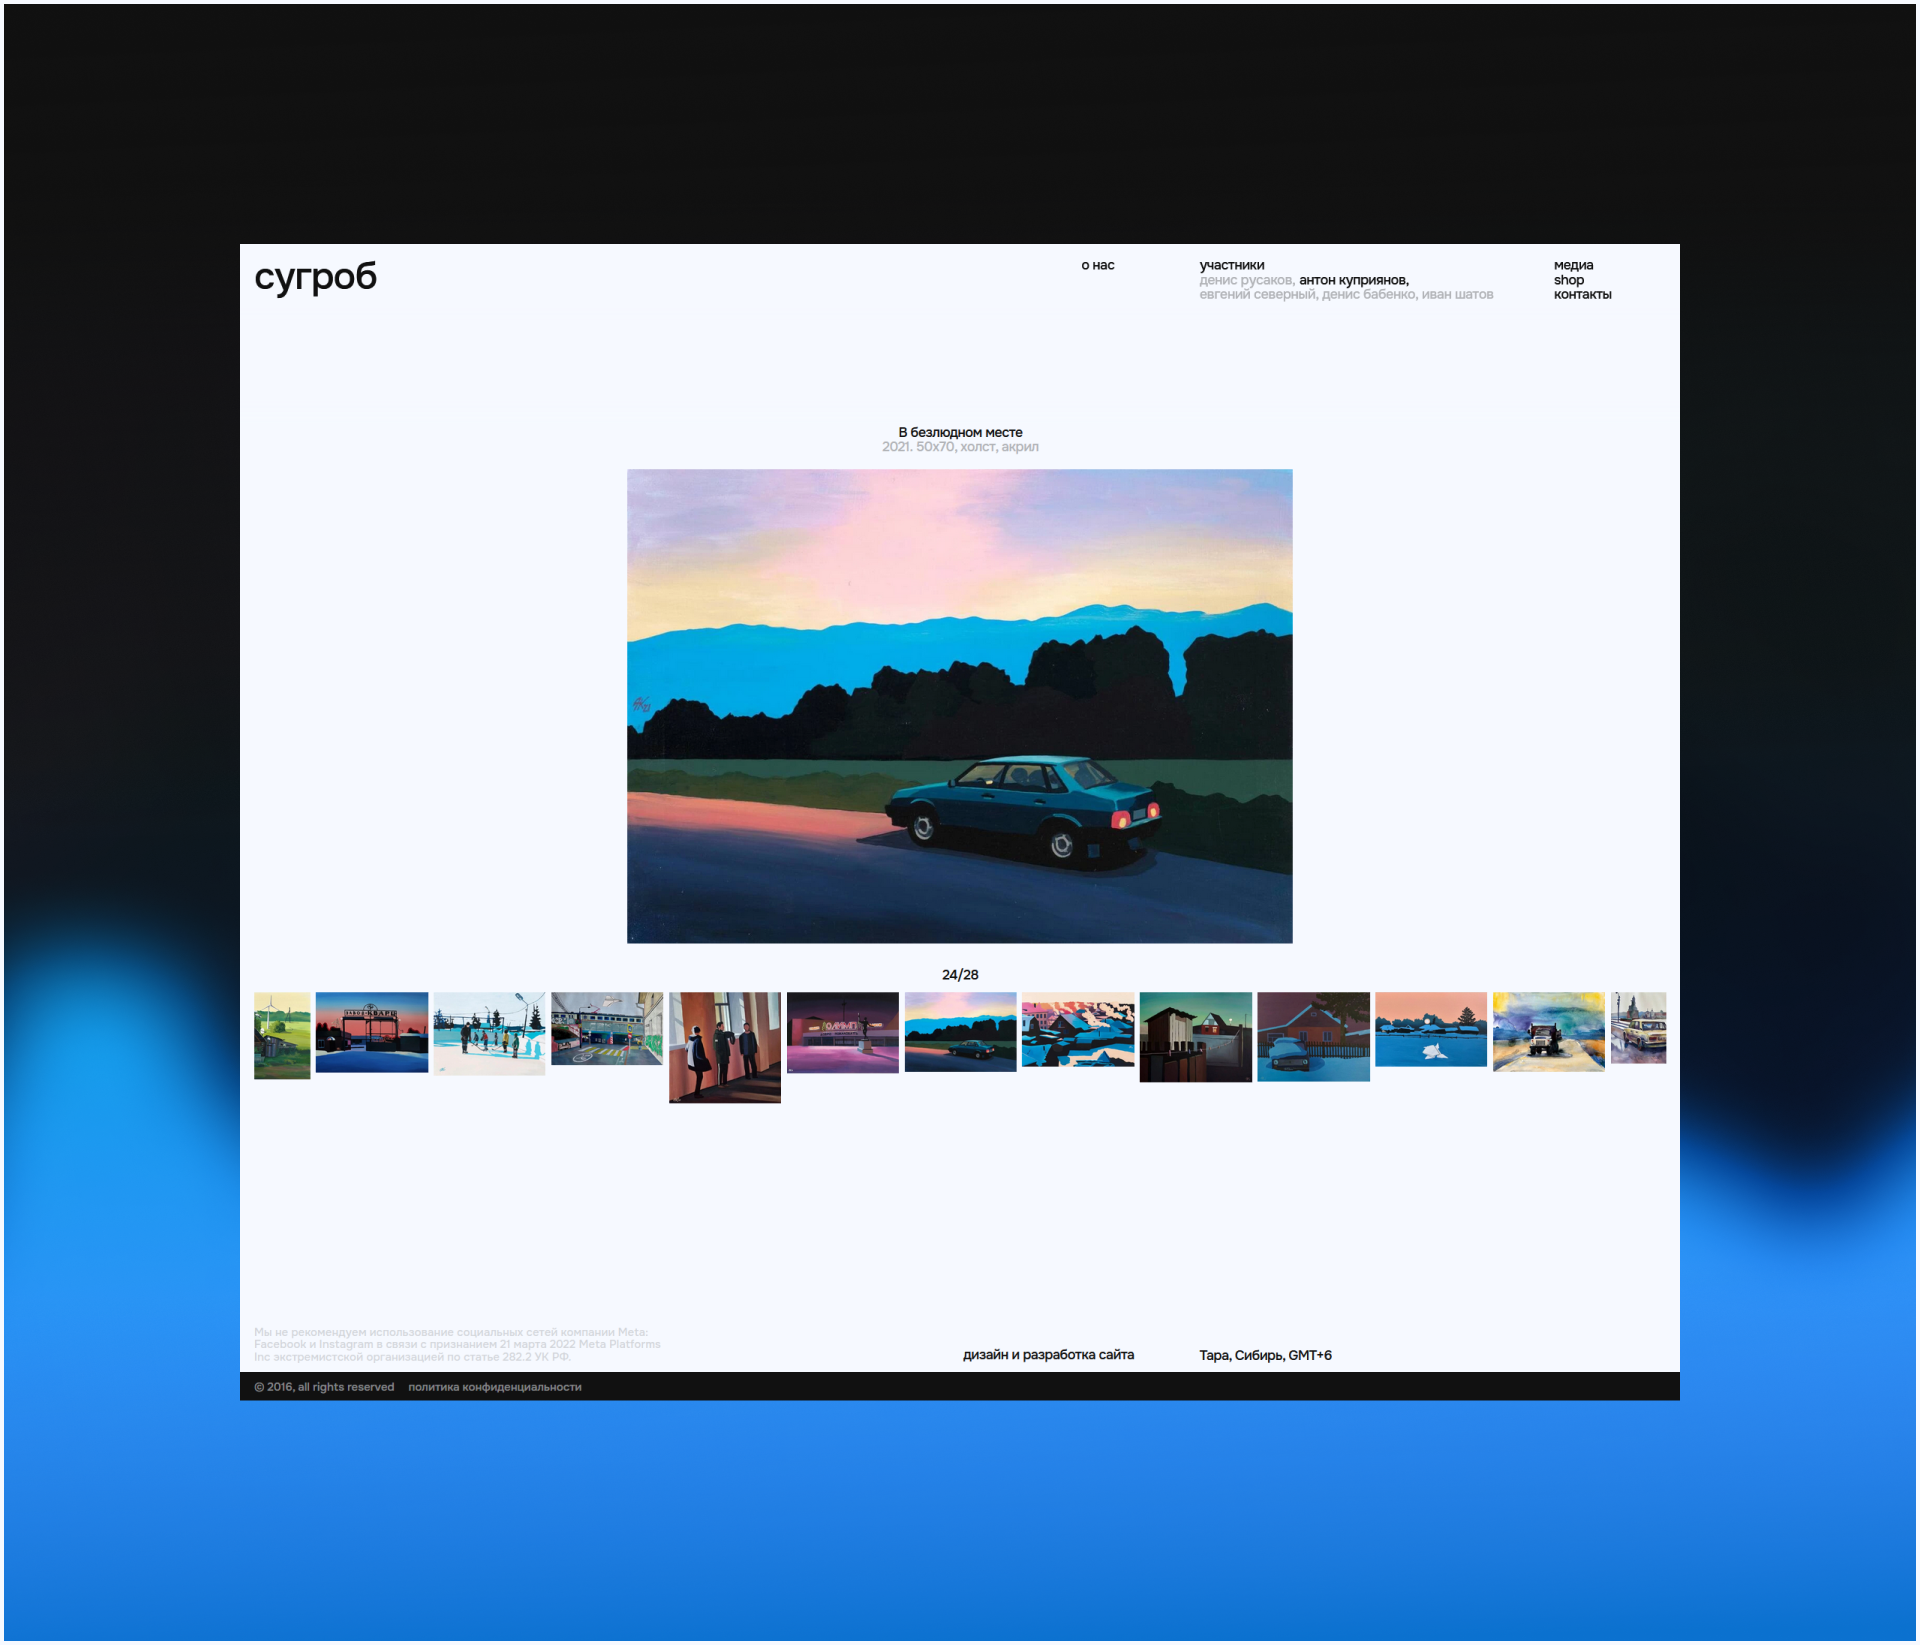The image size is (1920, 1645).
Task: Open thumbnail with truck on watercolor road
Action: click(x=1547, y=1031)
